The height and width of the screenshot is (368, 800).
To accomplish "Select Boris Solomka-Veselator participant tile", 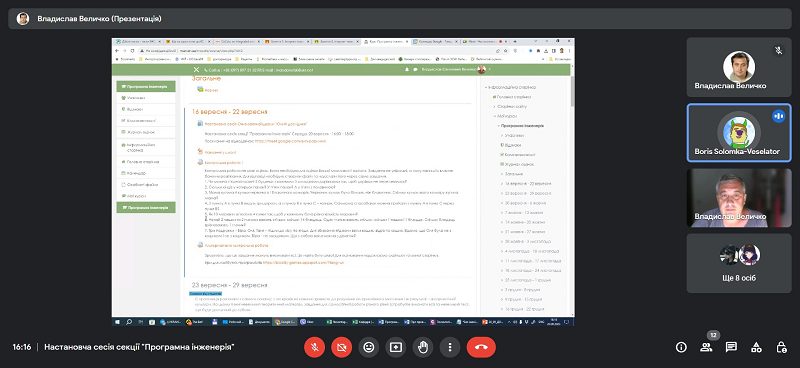I will 739,133.
